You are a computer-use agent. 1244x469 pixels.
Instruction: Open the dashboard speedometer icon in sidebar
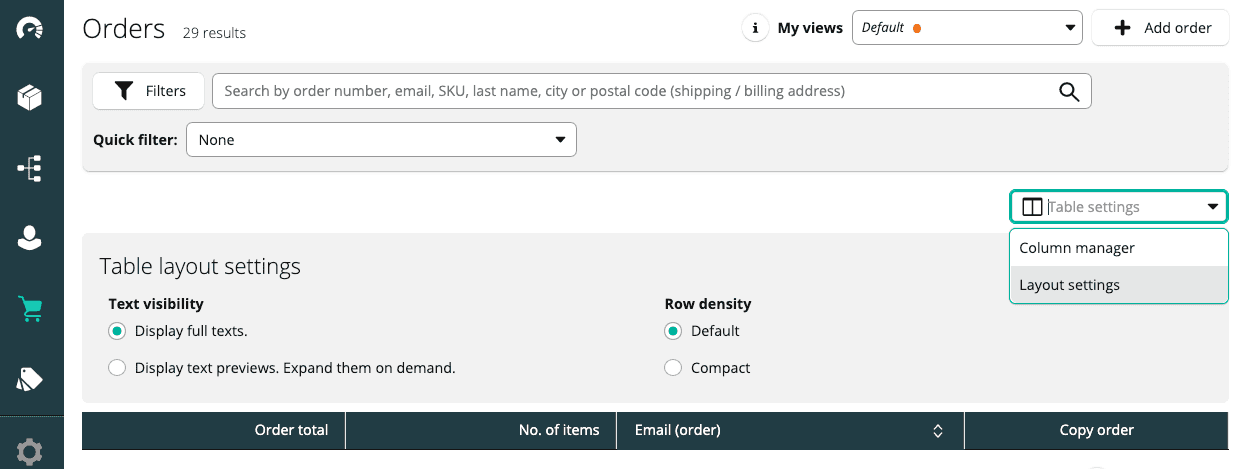tap(29, 28)
